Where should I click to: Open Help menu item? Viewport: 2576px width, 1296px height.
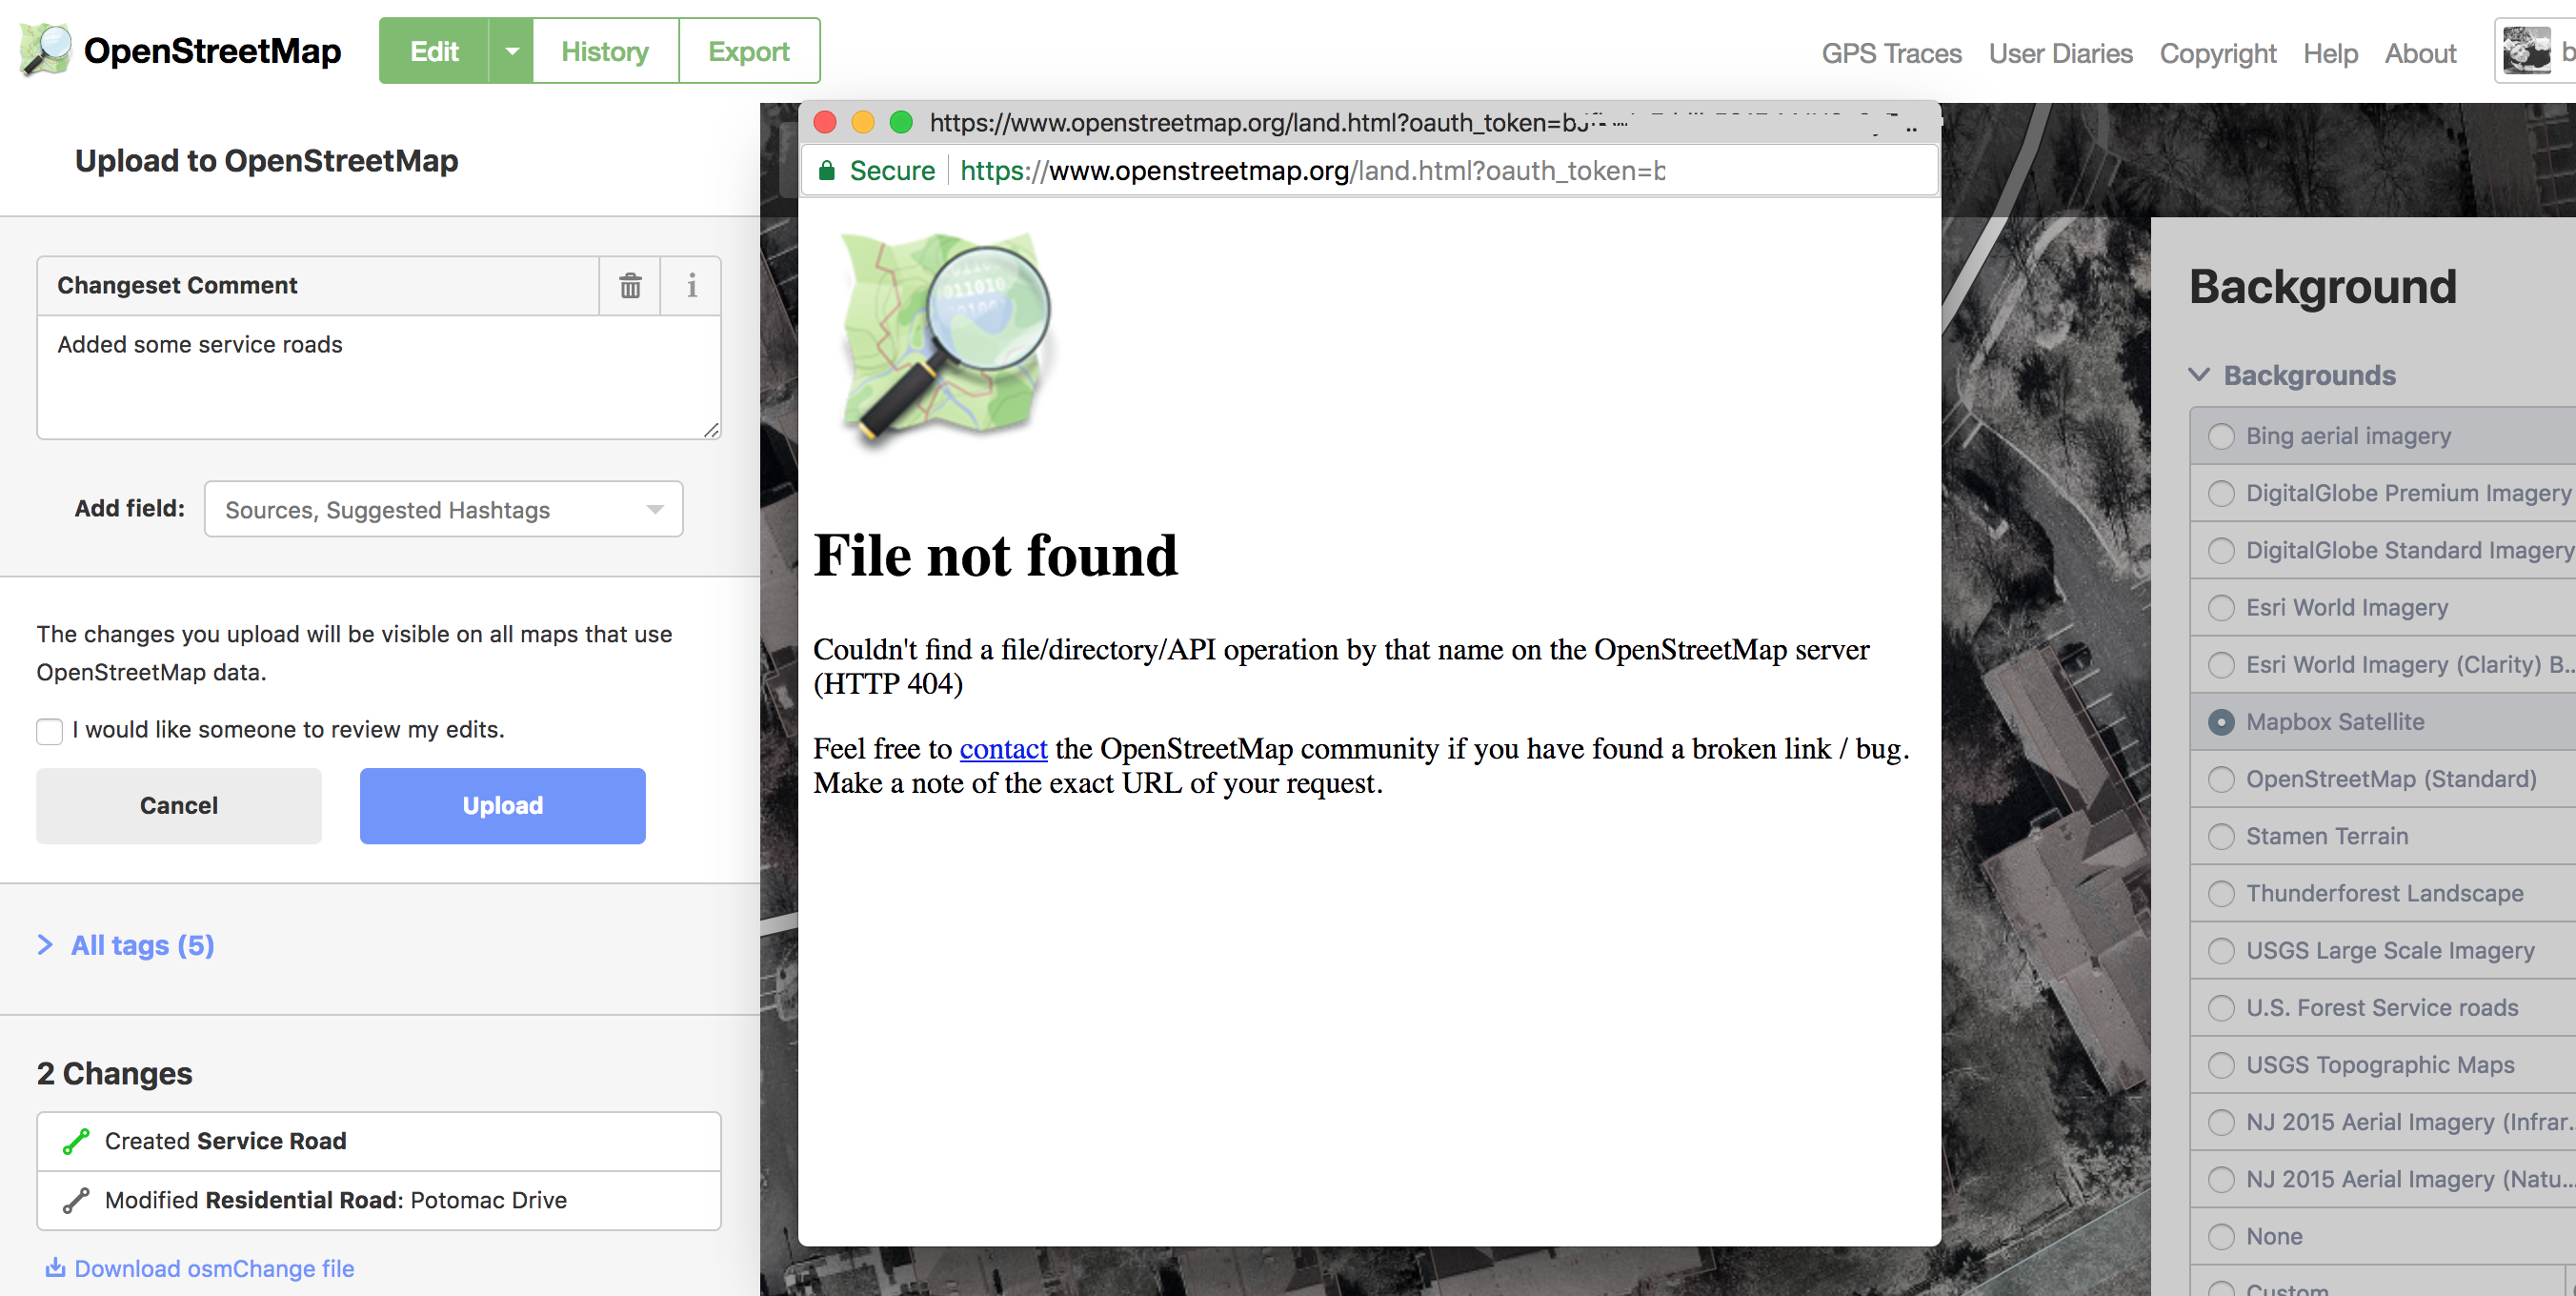point(2330,53)
